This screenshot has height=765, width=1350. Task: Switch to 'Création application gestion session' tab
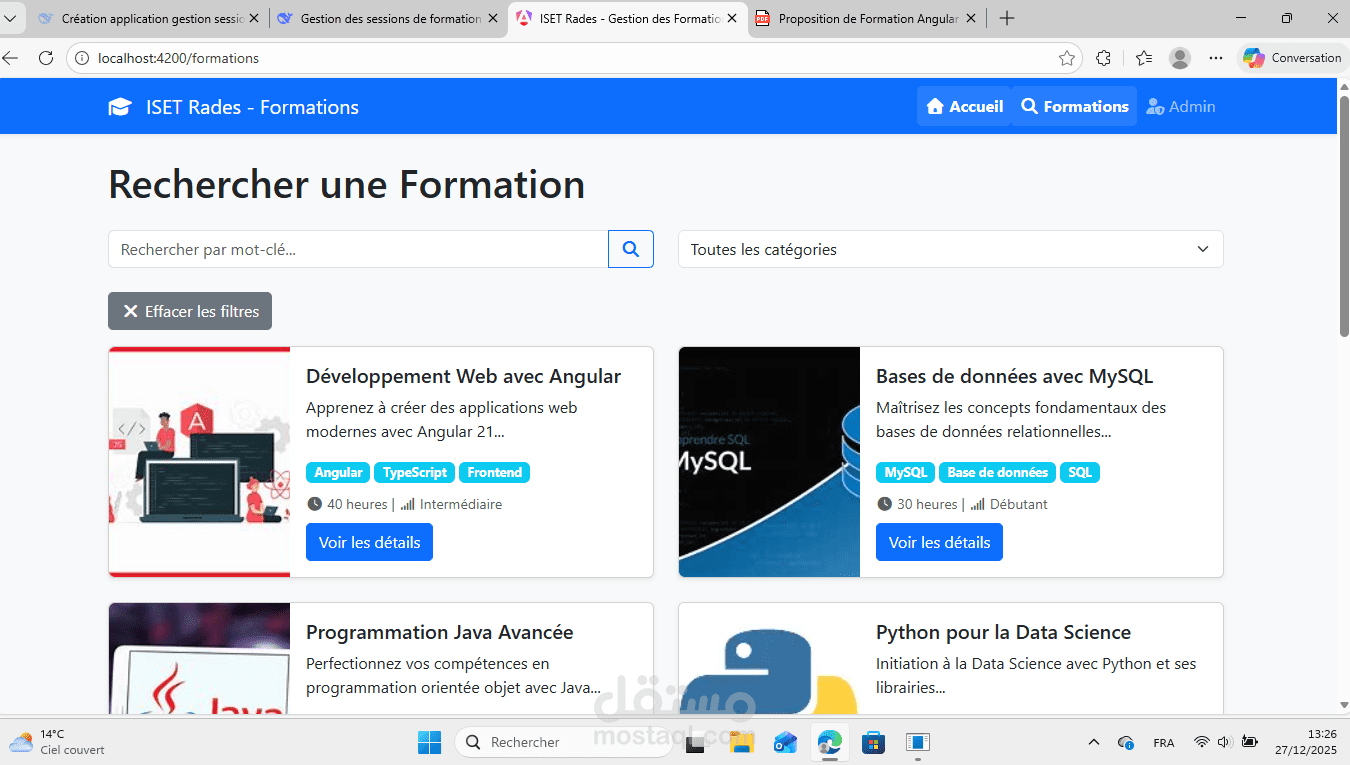point(148,18)
